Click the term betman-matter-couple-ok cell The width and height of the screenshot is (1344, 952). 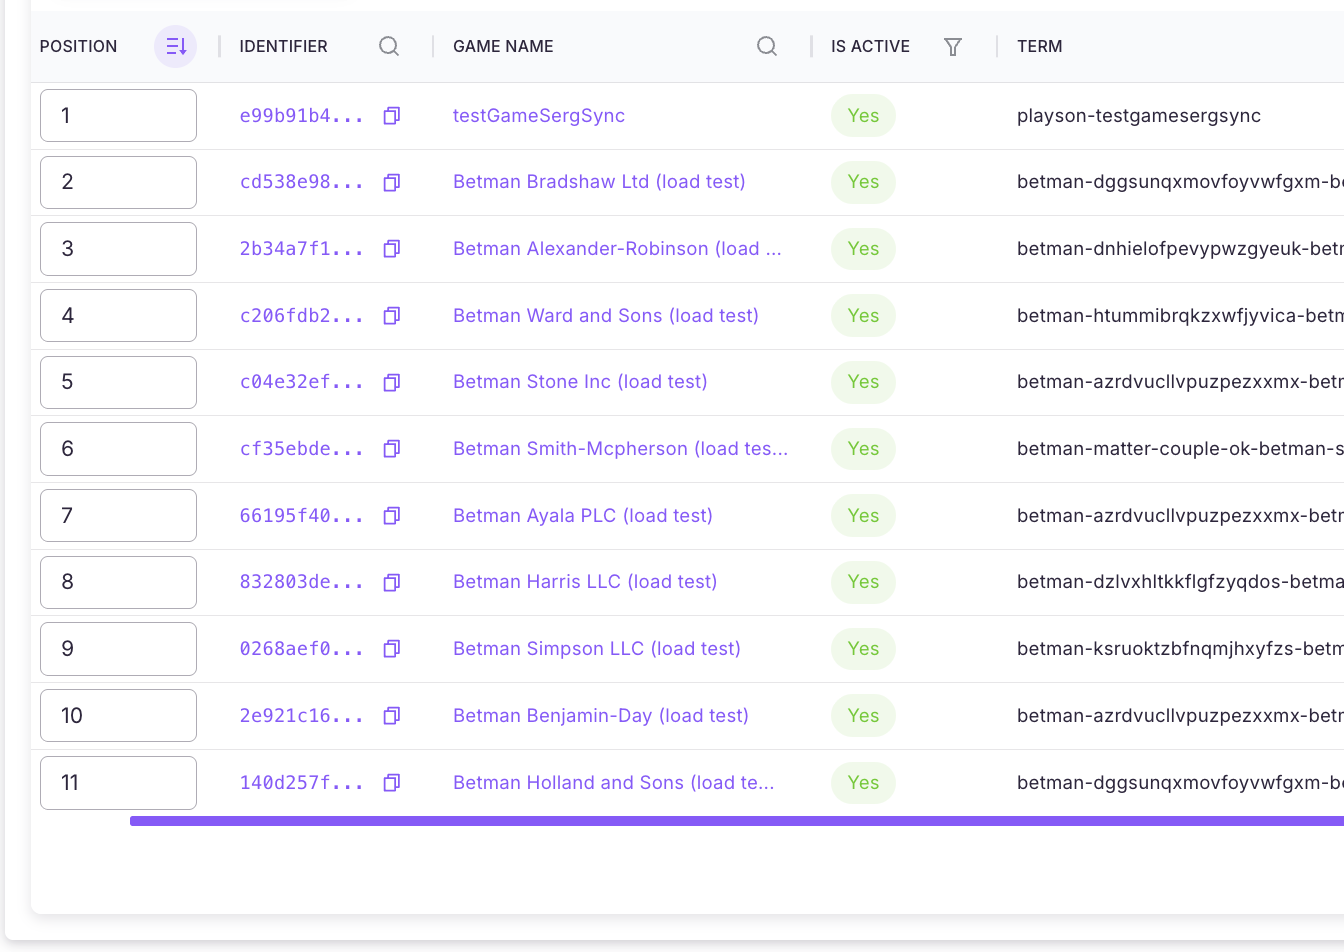tap(1180, 449)
